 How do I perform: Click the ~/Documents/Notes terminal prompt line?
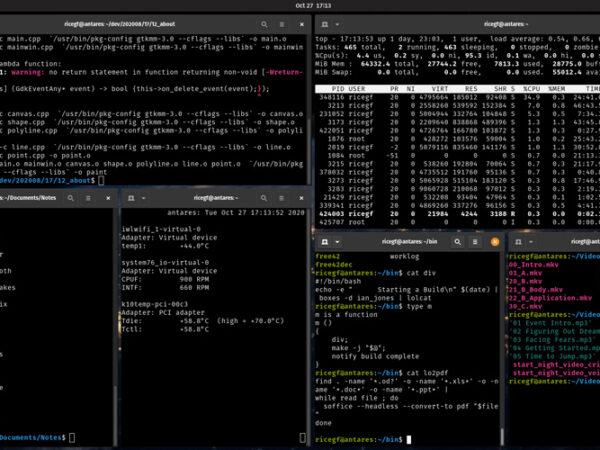[x=35, y=438]
